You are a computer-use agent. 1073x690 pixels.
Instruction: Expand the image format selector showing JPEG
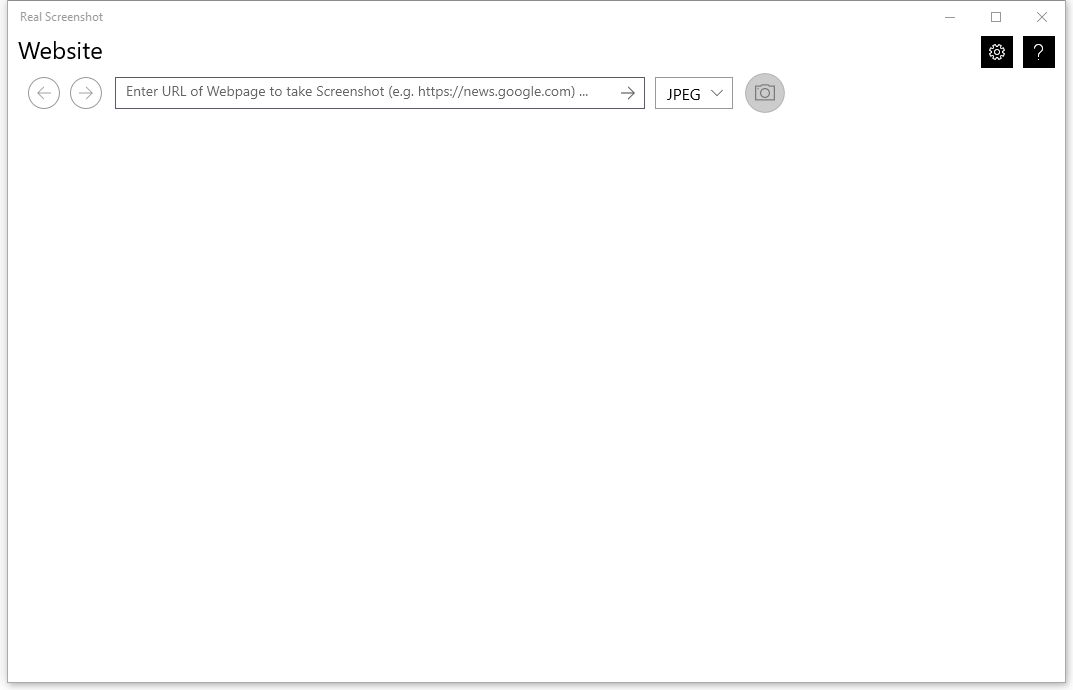click(693, 93)
